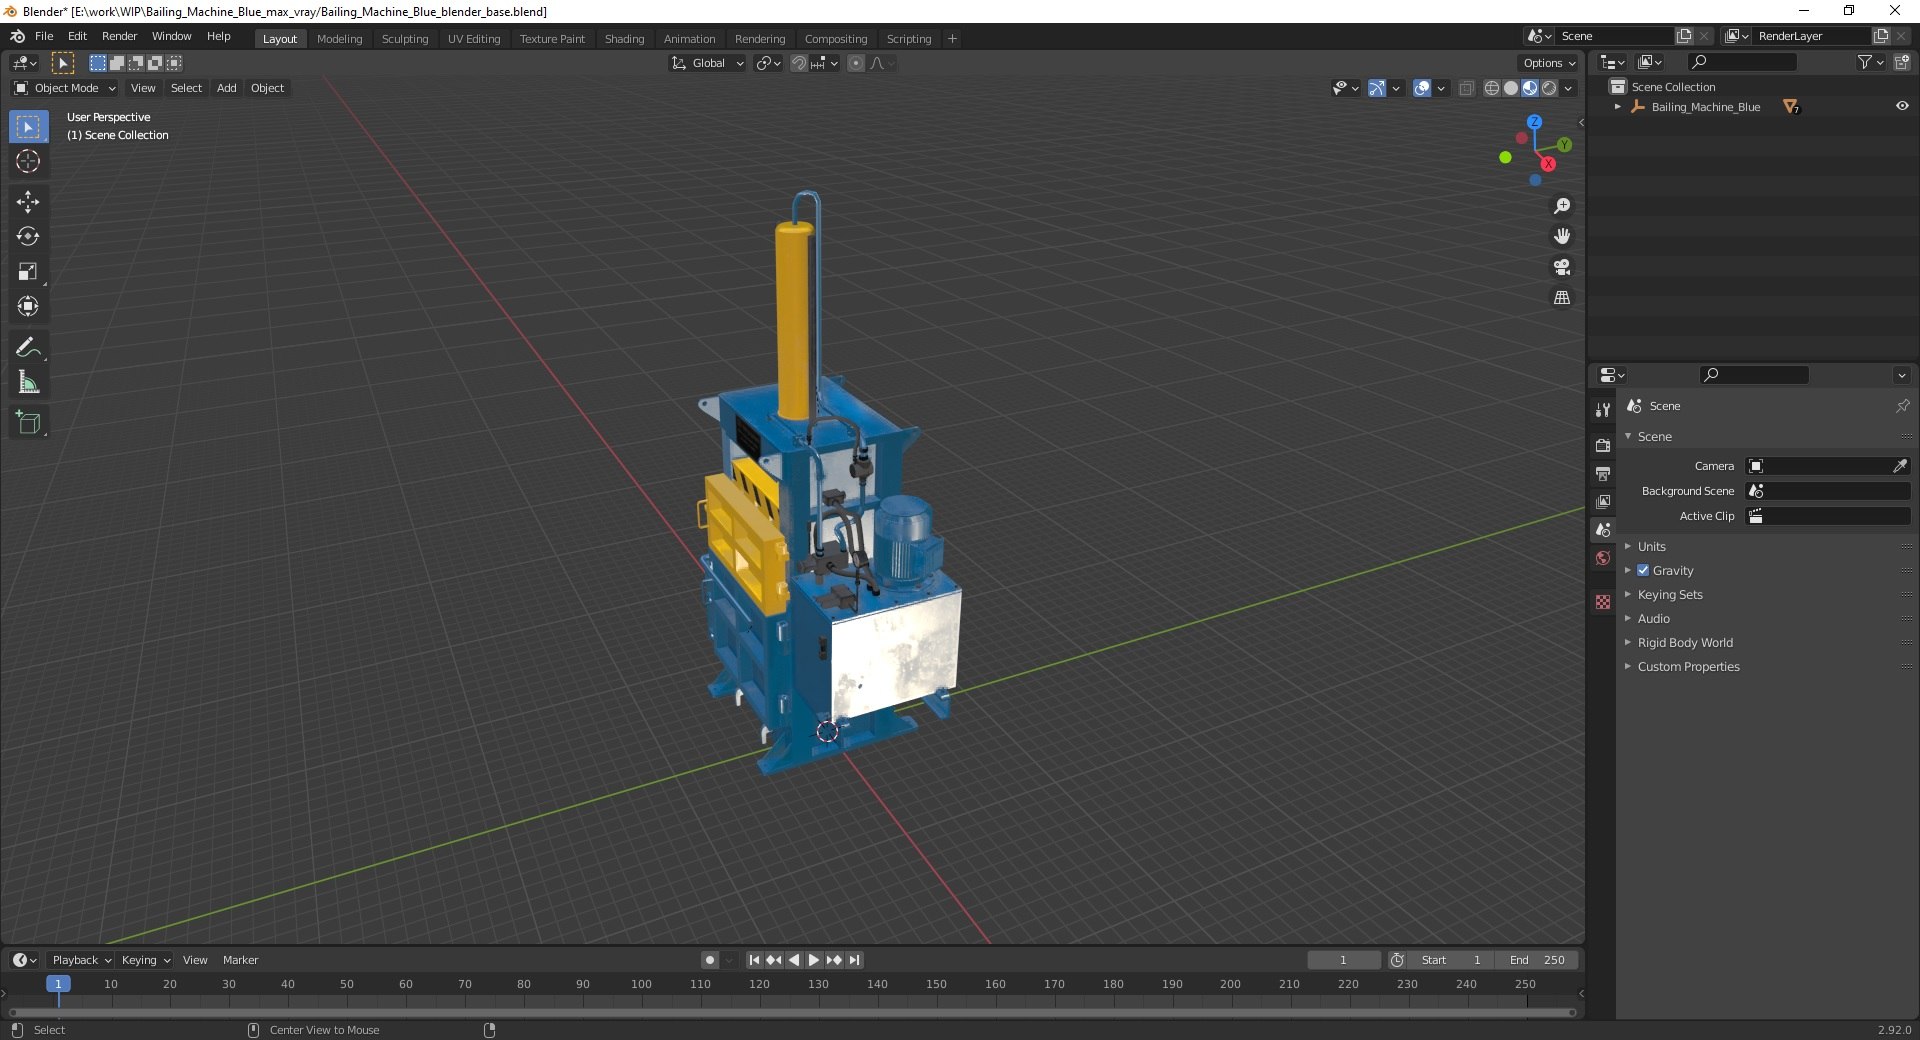
Task: Switch to the Modeling workspace tab
Action: [339, 39]
